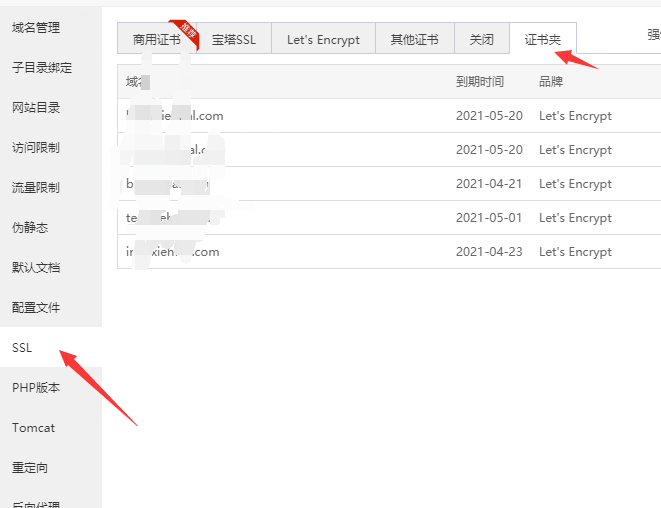661x508 pixels.
Task: Switch to the 宝塔SSL tab
Action: (x=234, y=40)
